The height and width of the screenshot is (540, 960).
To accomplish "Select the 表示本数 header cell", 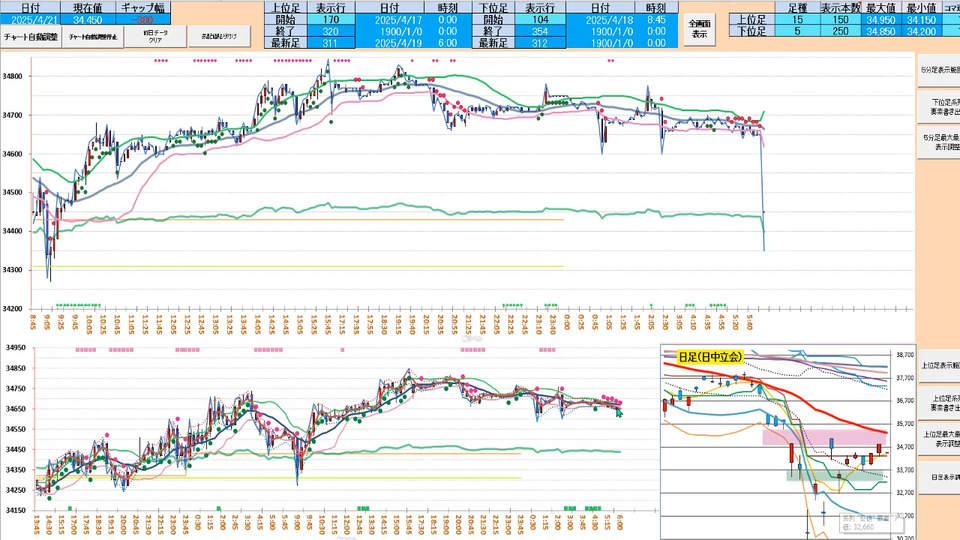I will click(841, 8).
